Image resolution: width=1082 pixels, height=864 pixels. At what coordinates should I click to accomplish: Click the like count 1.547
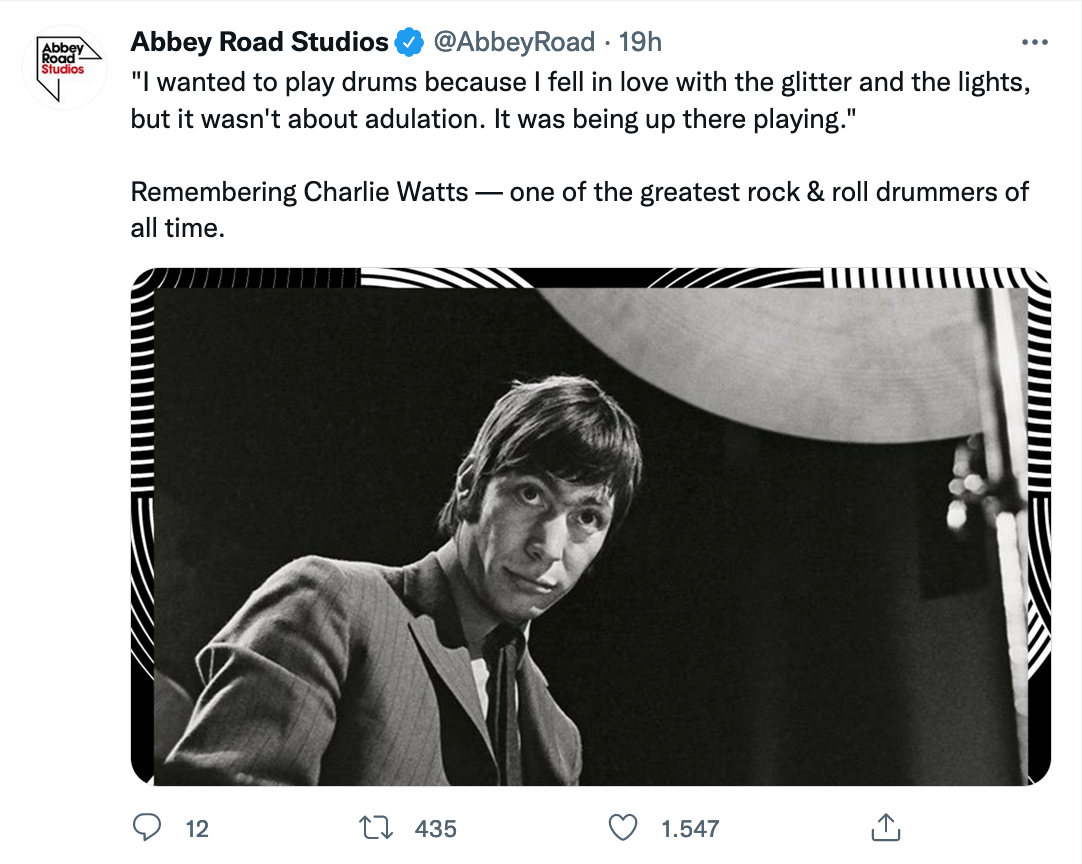[x=690, y=828]
